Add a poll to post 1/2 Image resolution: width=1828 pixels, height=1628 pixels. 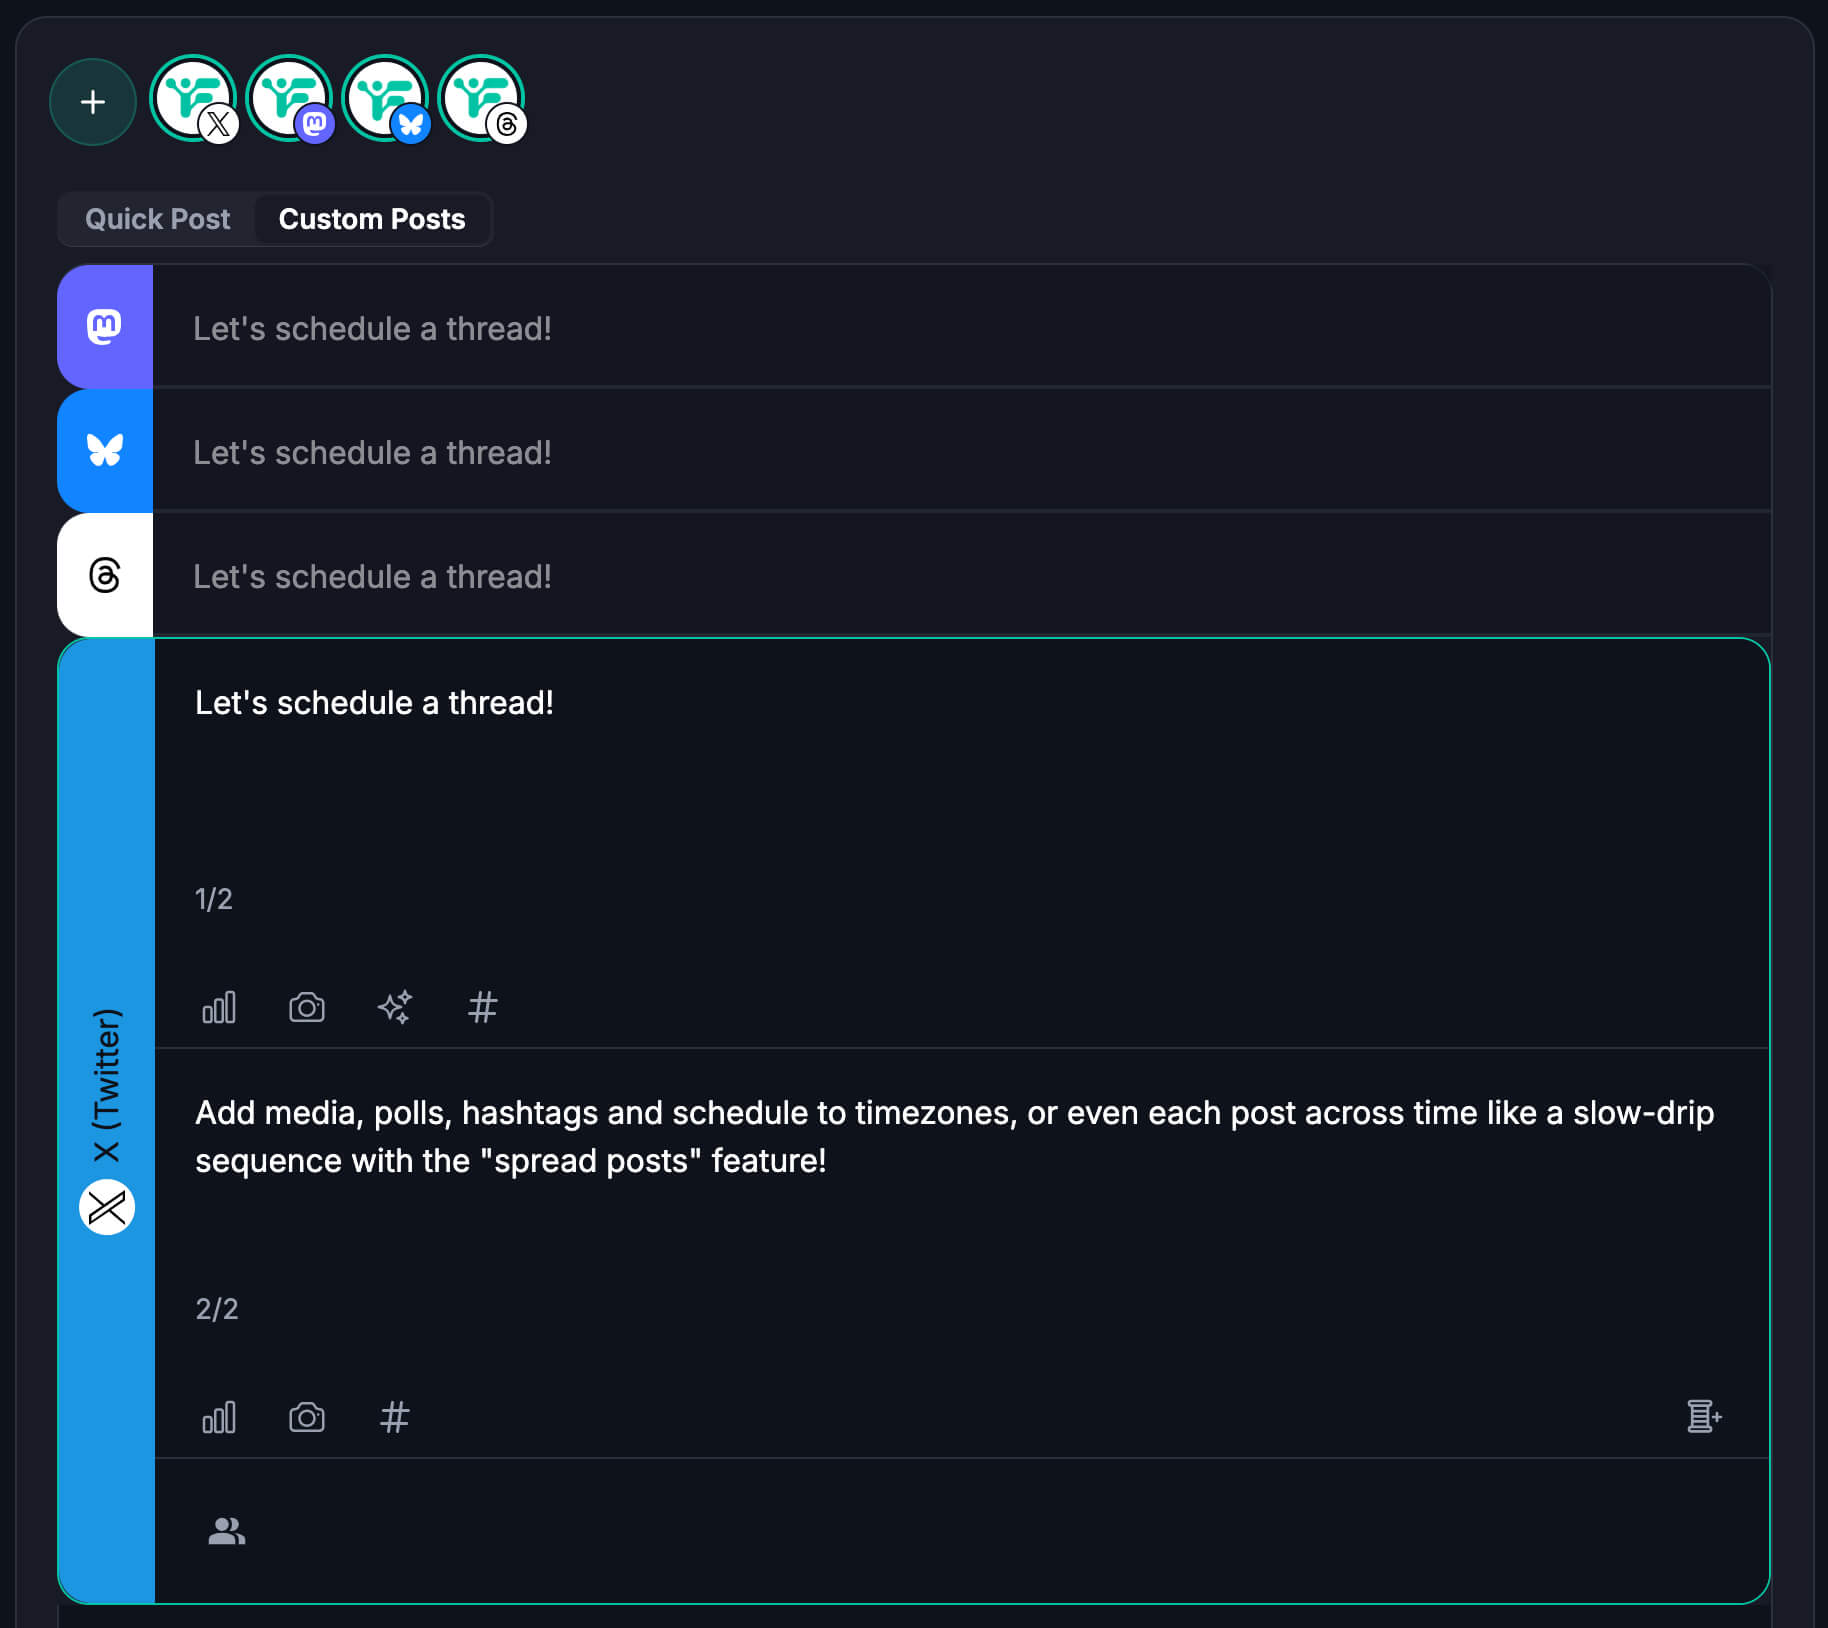tap(219, 1007)
